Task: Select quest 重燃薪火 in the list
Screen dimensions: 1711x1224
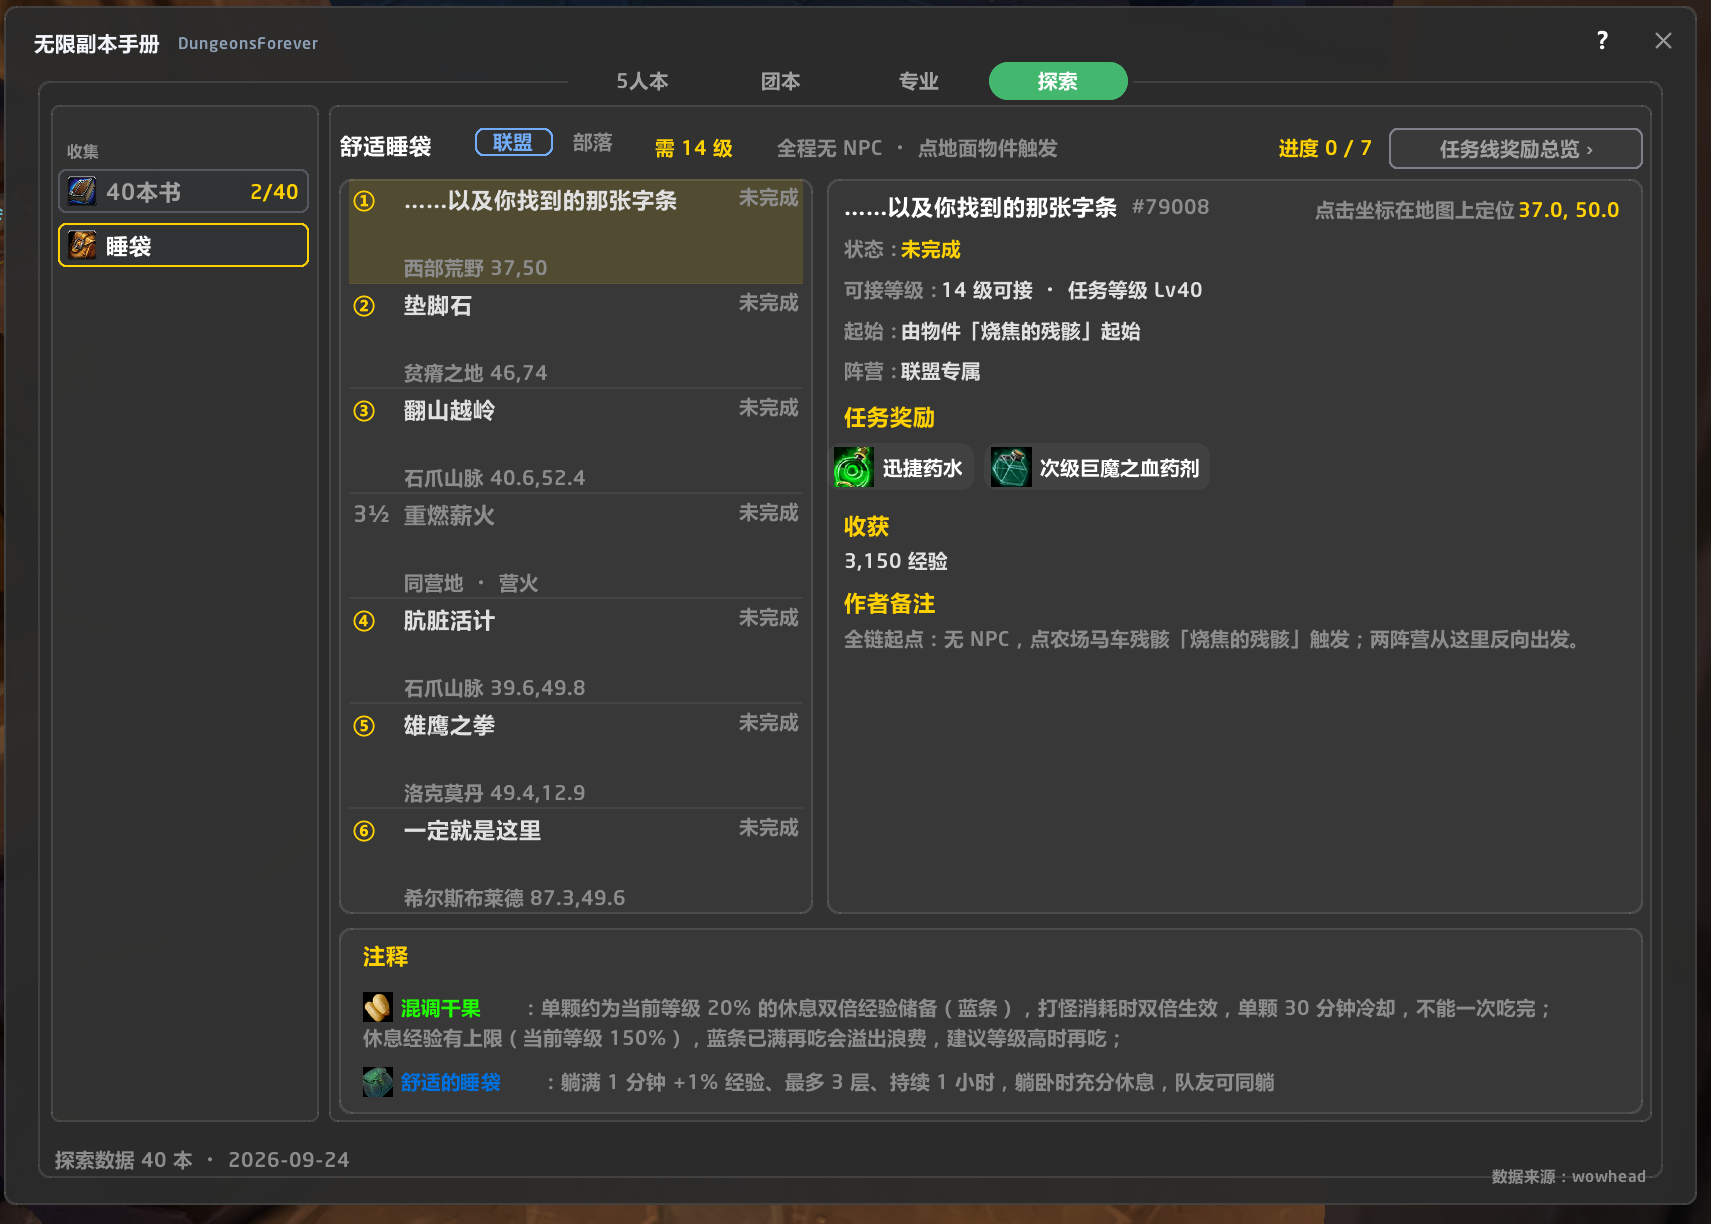Action: point(576,547)
